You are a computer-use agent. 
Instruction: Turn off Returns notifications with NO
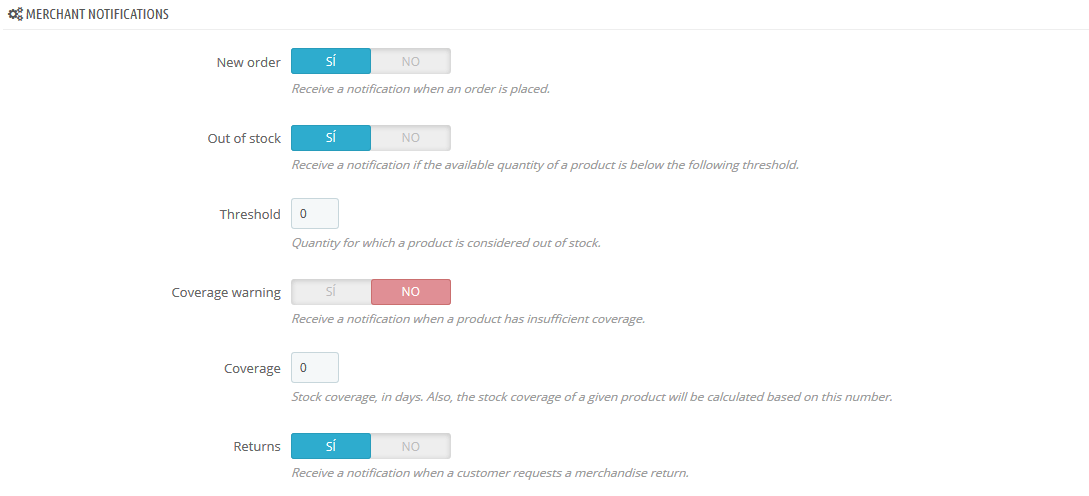click(x=410, y=446)
